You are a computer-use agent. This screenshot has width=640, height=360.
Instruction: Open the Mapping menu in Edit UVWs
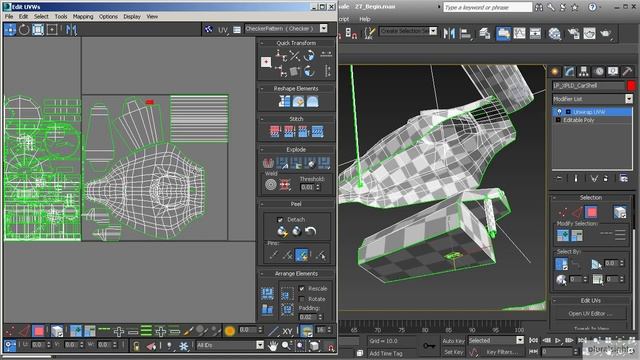click(83, 17)
